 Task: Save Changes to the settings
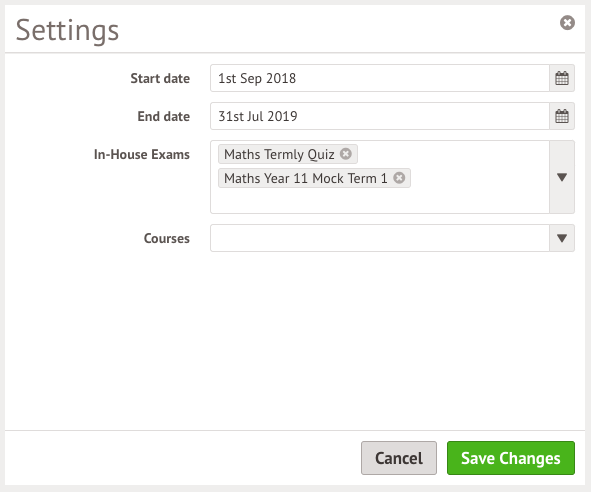pos(511,458)
